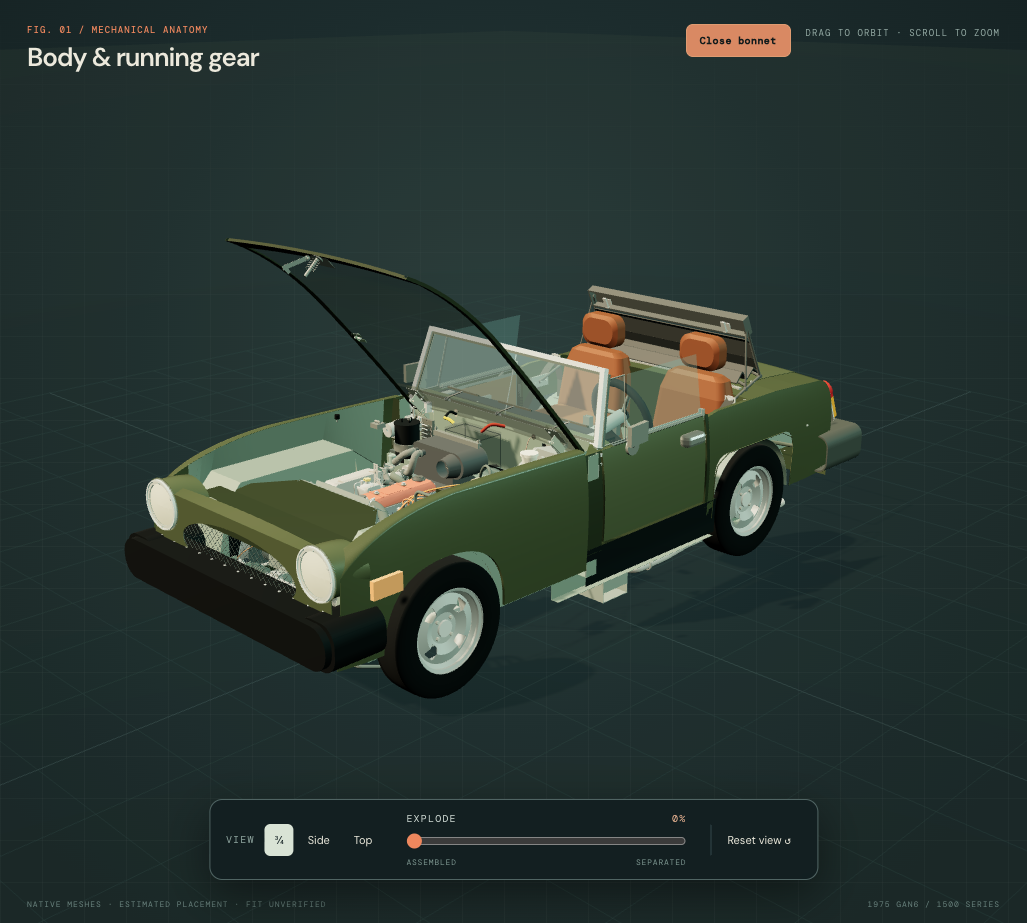Click the 'SEPARATED' label
This screenshot has width=1027, height=923.
pyautogui.click(x=661, y=862)
